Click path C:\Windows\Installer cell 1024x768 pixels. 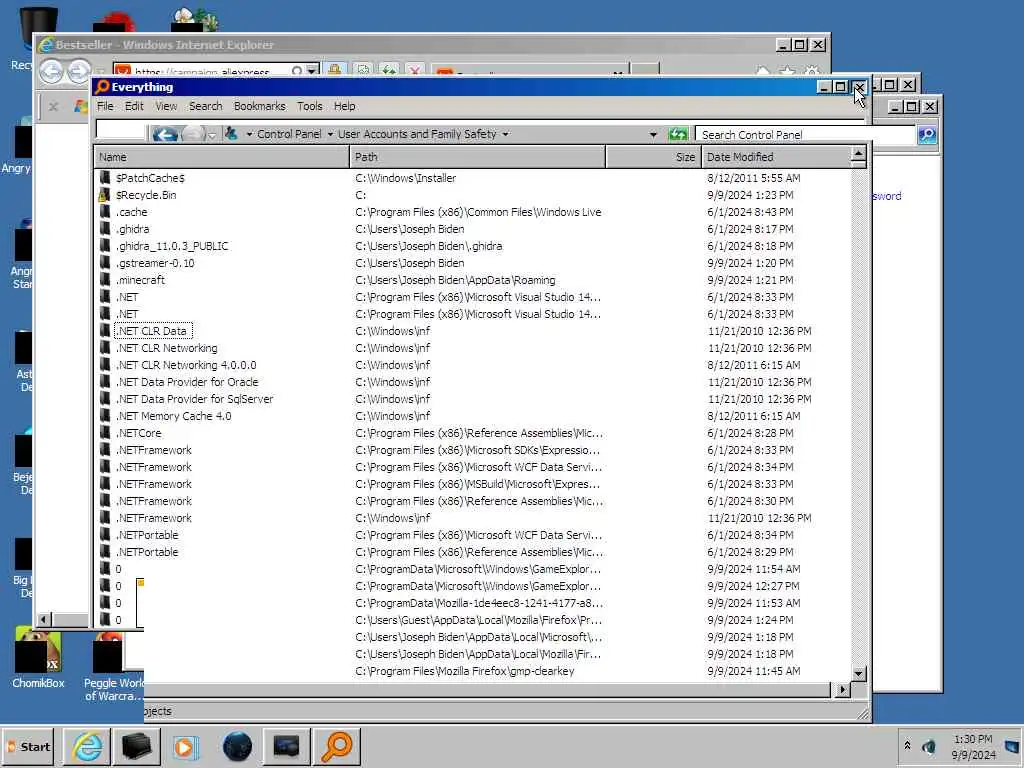406,178
